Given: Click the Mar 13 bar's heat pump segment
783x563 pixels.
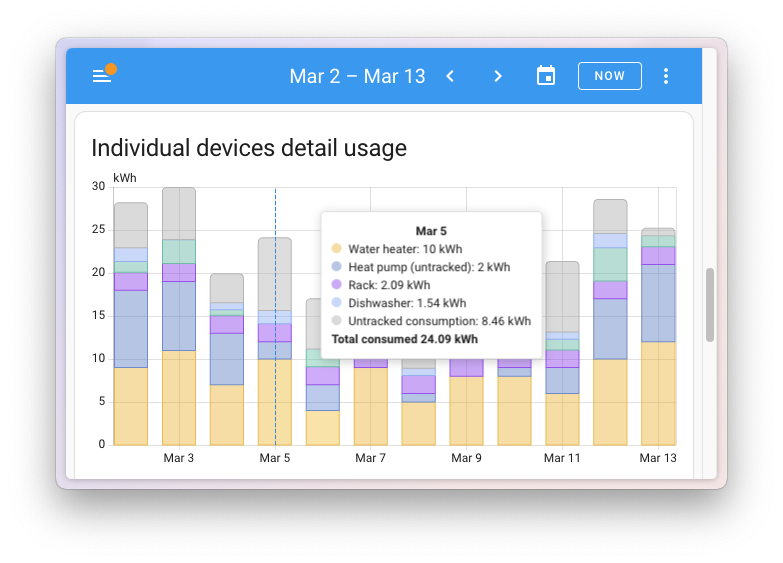Looking at the screenshot, I should [x=658, y=303].
